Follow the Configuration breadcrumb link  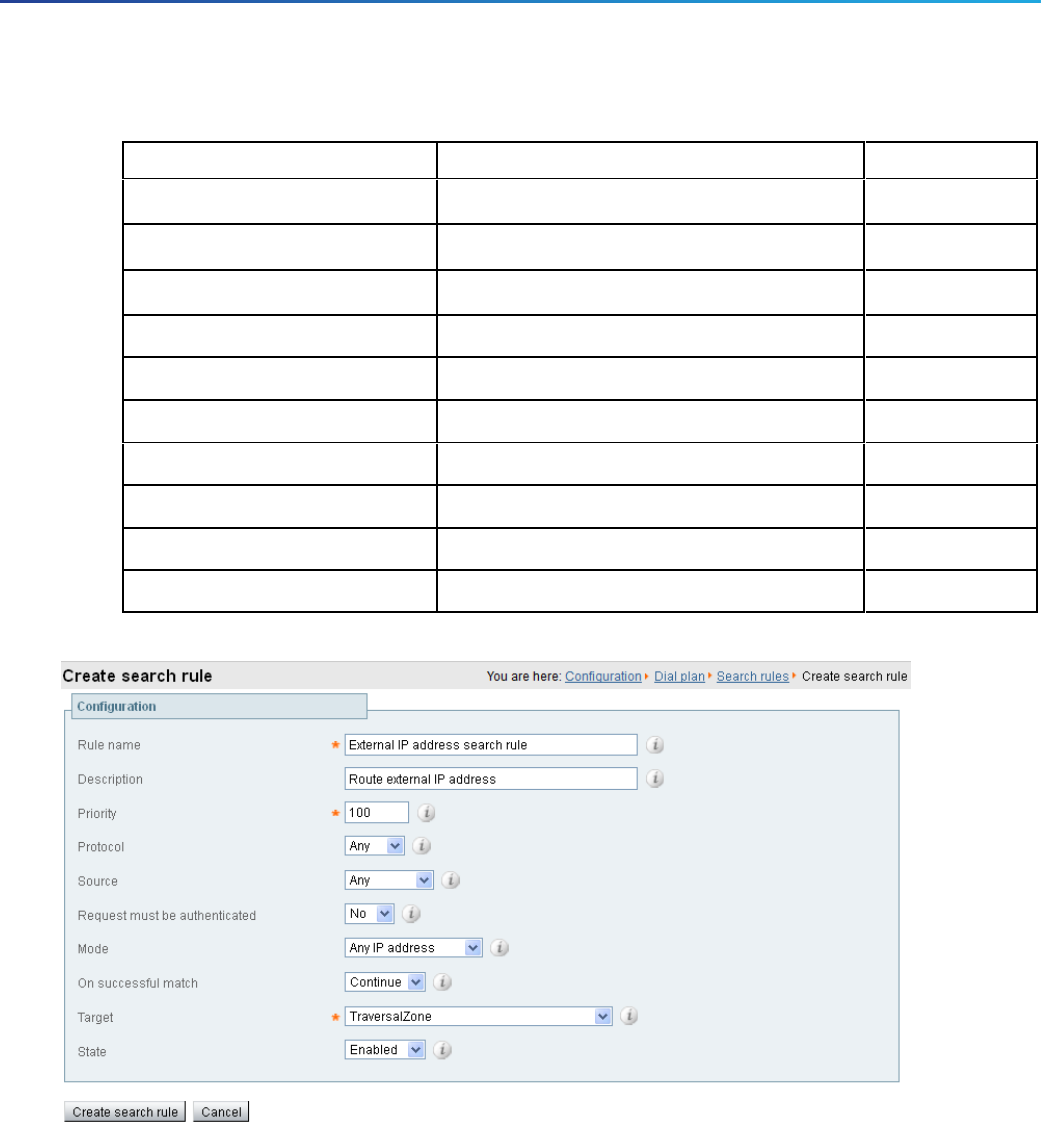pos(603,676)
